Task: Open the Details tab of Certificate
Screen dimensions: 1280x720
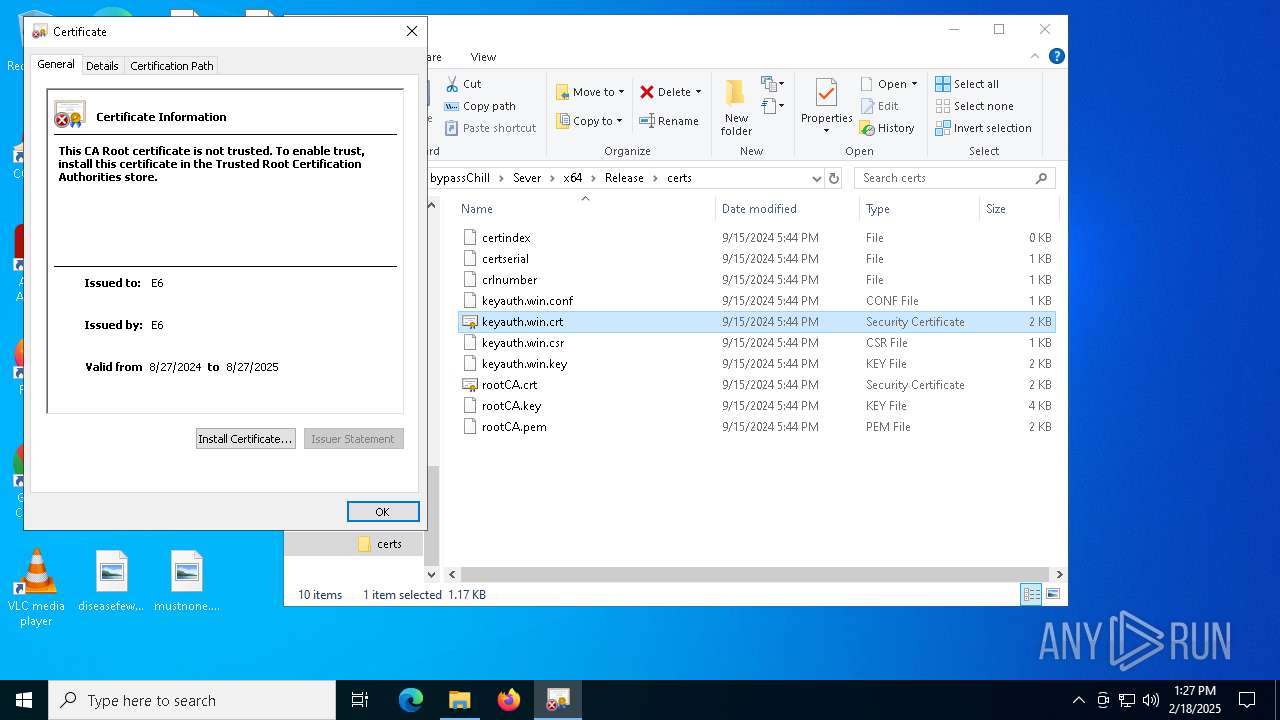Action: [x=102, y=66]
